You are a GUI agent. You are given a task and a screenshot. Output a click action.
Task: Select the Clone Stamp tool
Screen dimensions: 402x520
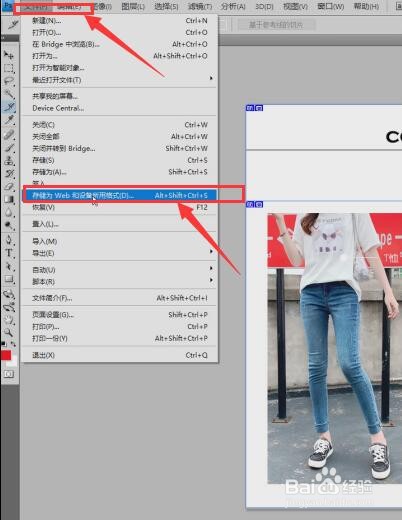point(9,160)
